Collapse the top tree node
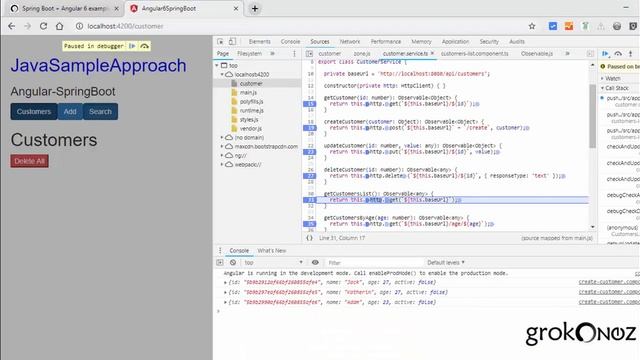Screen dimensions: 640x360 (x=217, y=65)
